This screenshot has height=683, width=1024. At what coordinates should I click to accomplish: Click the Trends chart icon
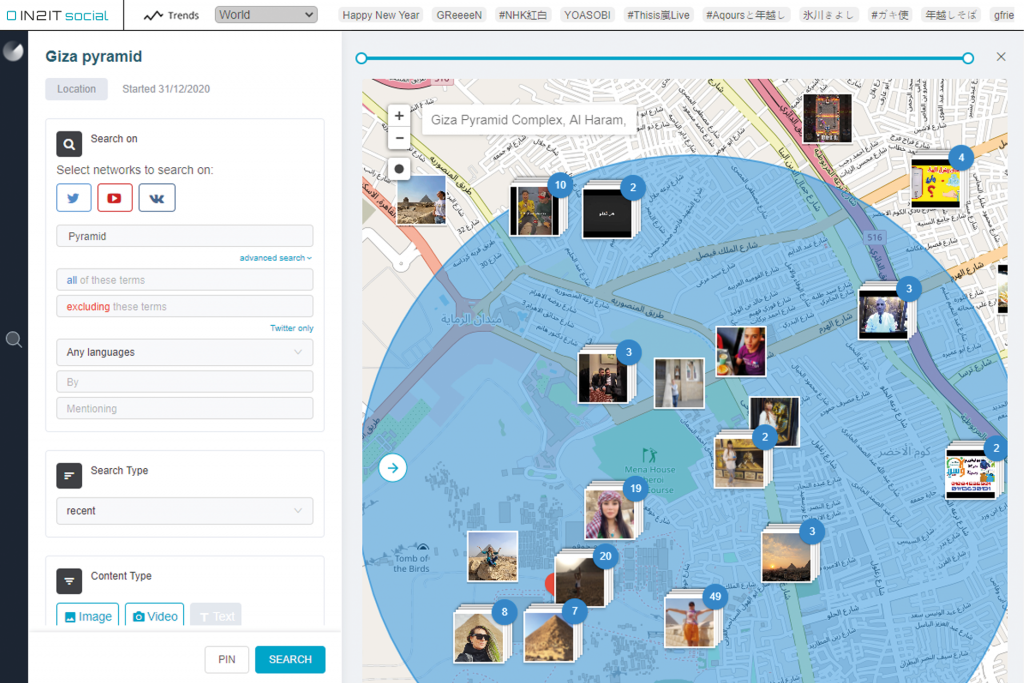click(153, 15)
